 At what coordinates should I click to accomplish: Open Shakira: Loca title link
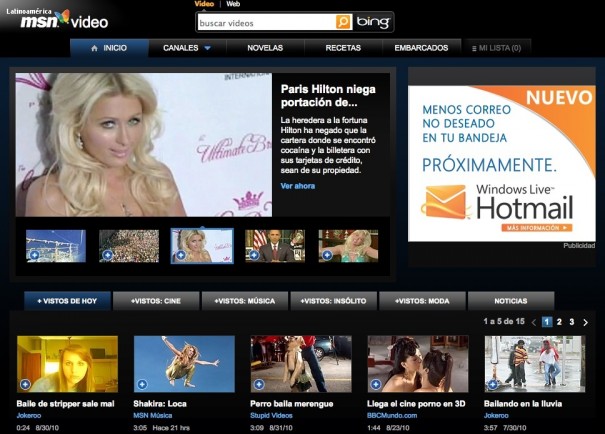160,404
